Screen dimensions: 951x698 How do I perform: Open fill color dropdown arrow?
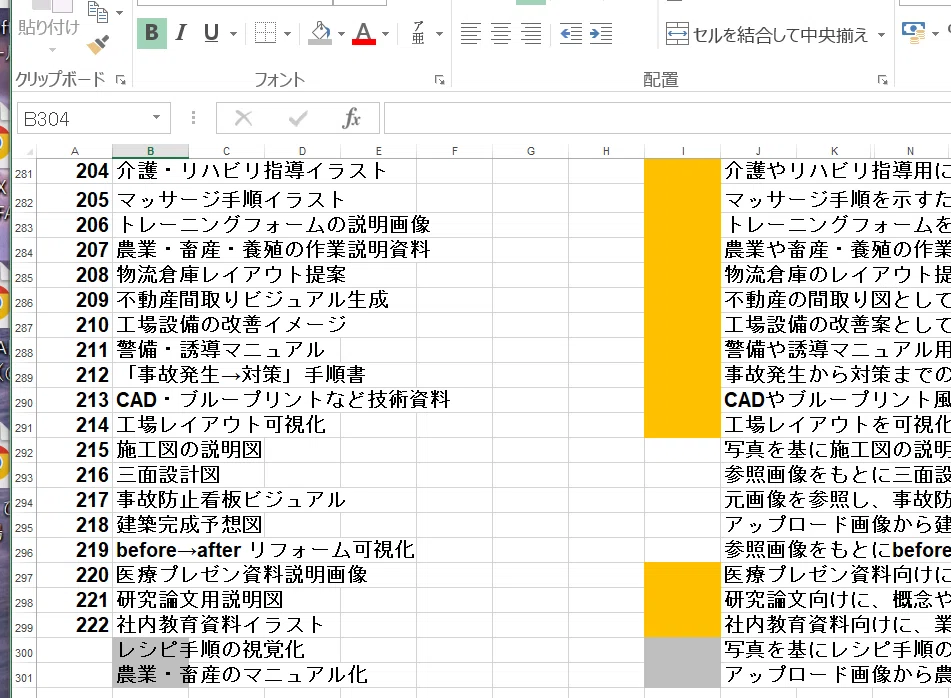pyautogui.click(x=341, y=34)
